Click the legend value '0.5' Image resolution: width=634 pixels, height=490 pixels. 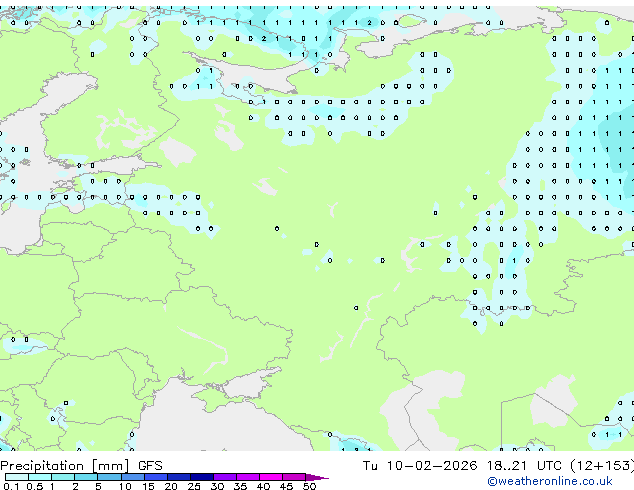tap(34, 486)
